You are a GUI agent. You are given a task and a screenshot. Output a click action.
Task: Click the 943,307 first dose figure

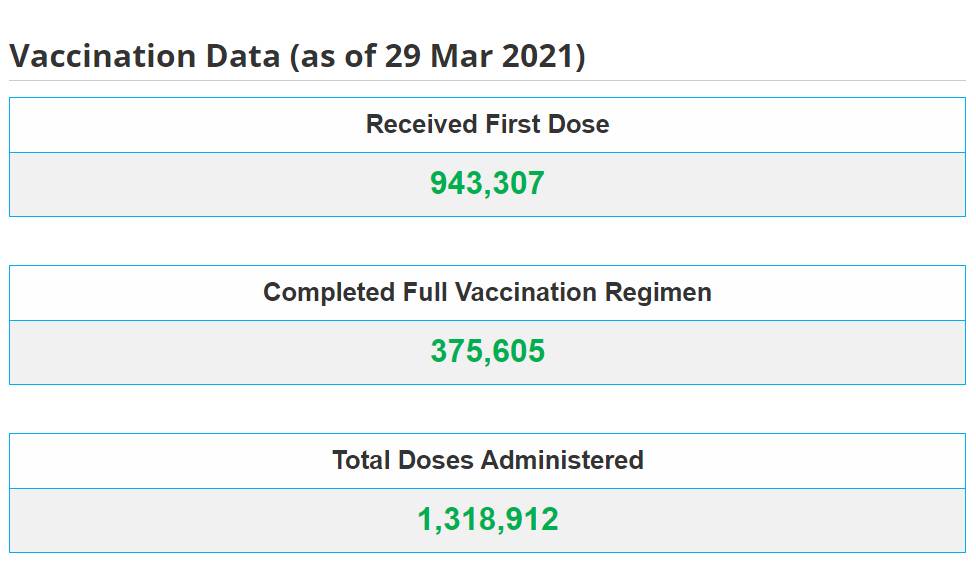tap(487, 183)
